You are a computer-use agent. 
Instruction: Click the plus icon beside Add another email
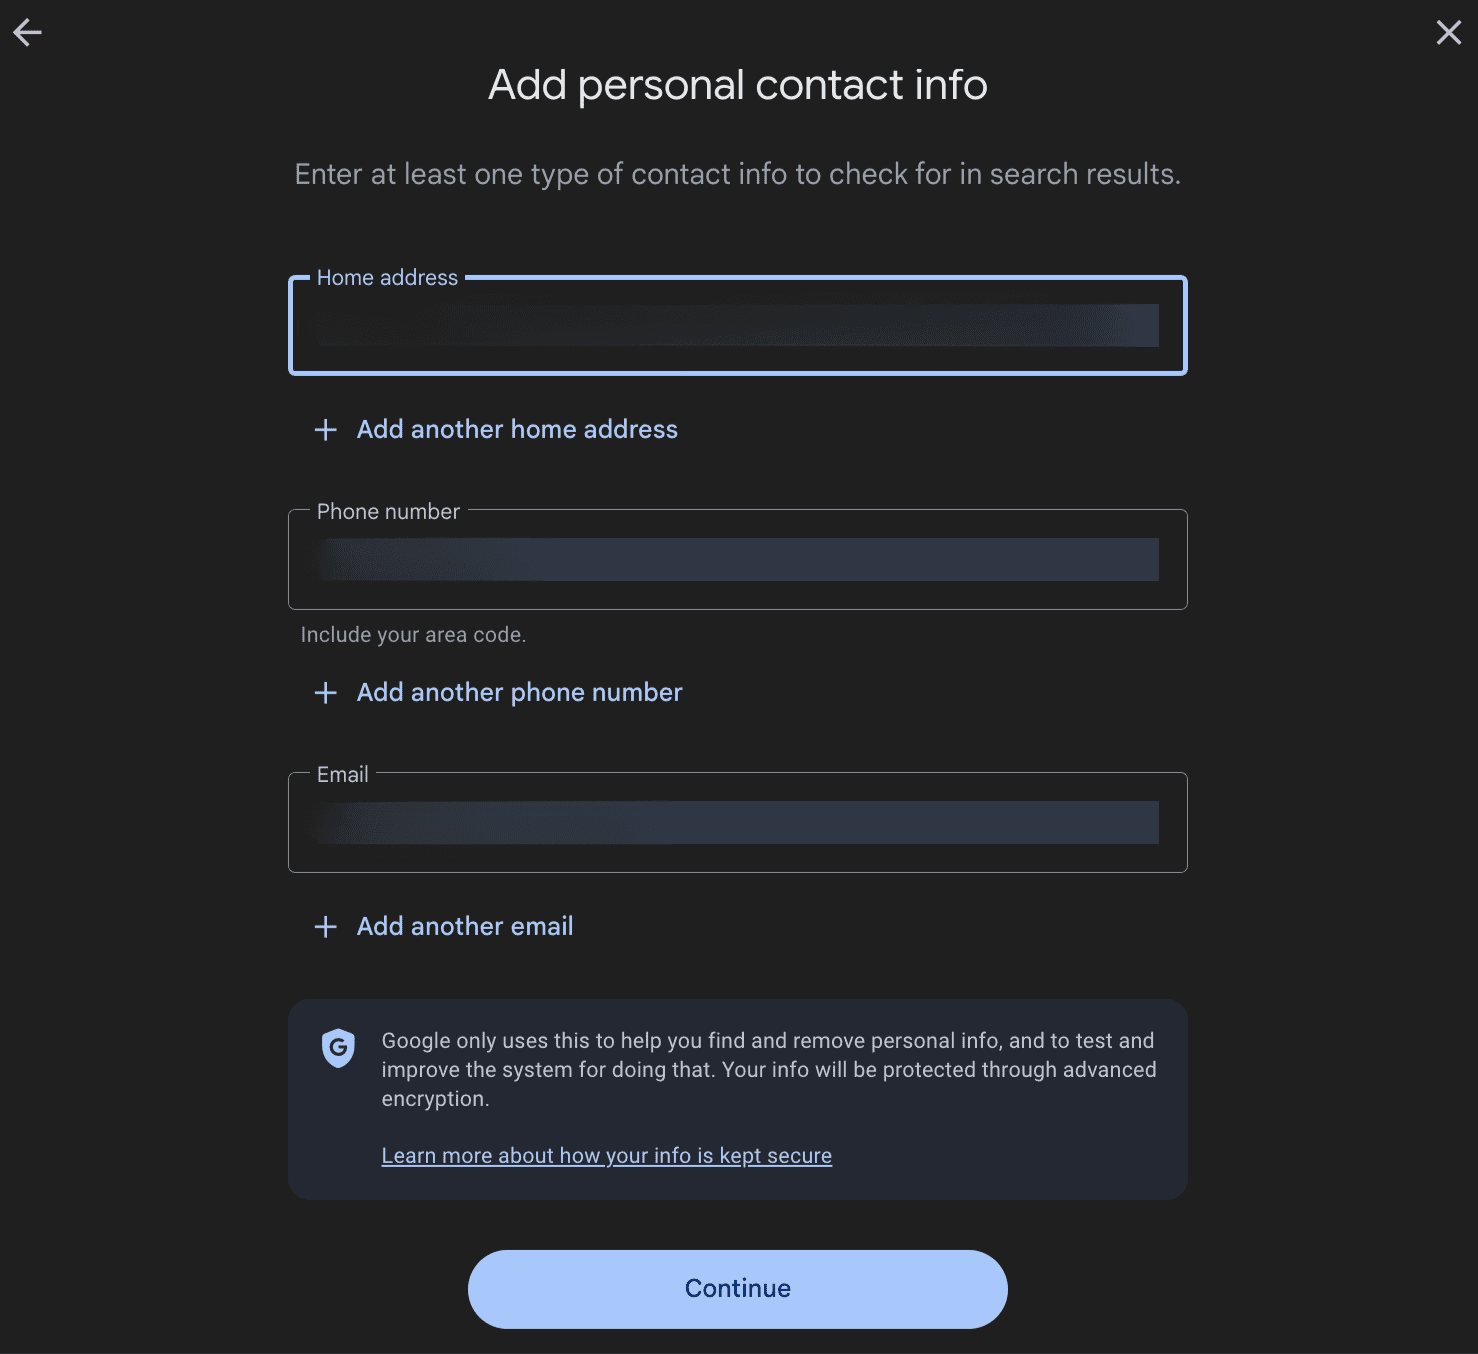[x=324, y=926]
